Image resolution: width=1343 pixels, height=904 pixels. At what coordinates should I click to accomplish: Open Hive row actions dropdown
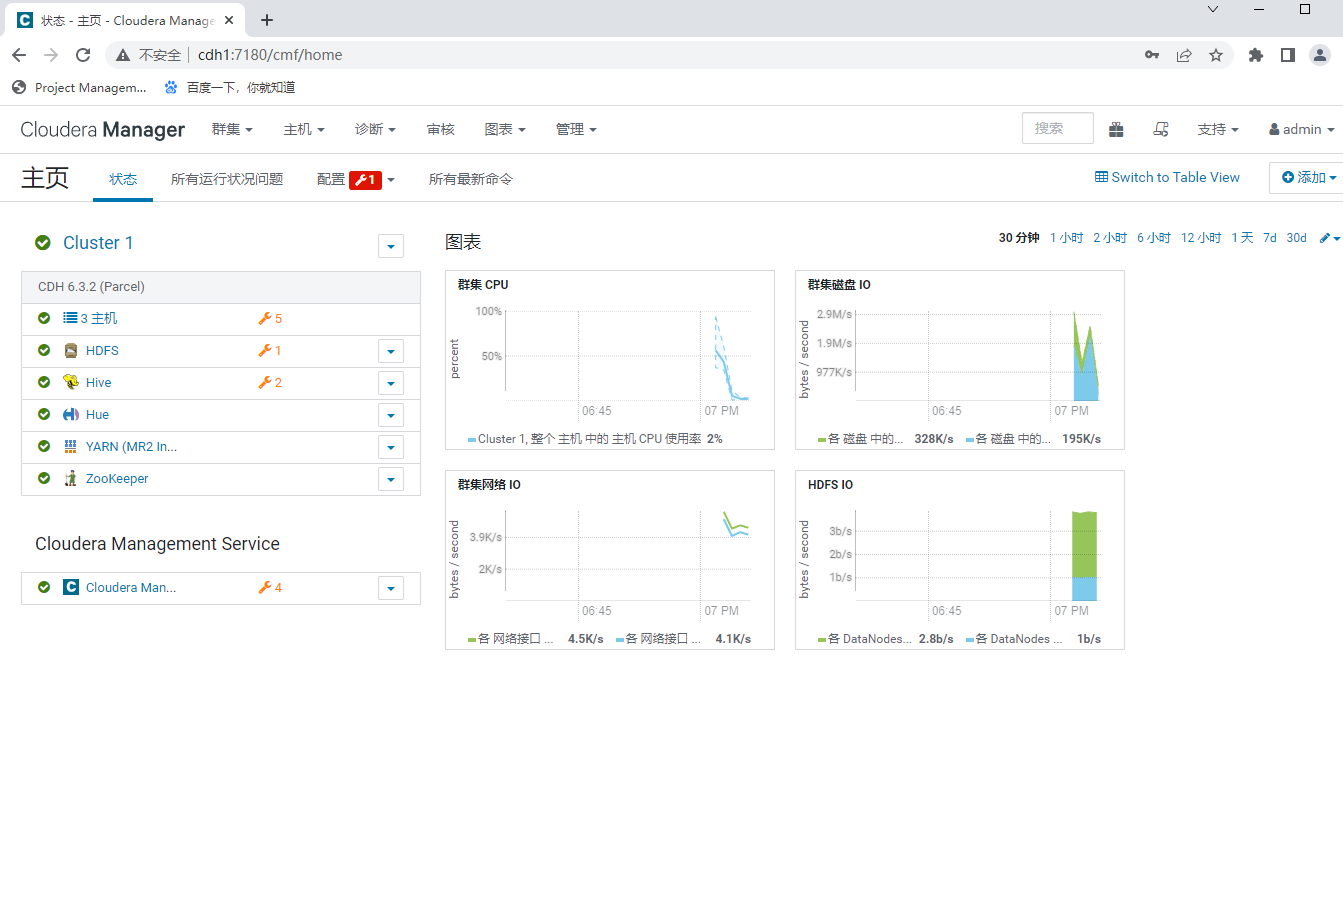point(391,383)
